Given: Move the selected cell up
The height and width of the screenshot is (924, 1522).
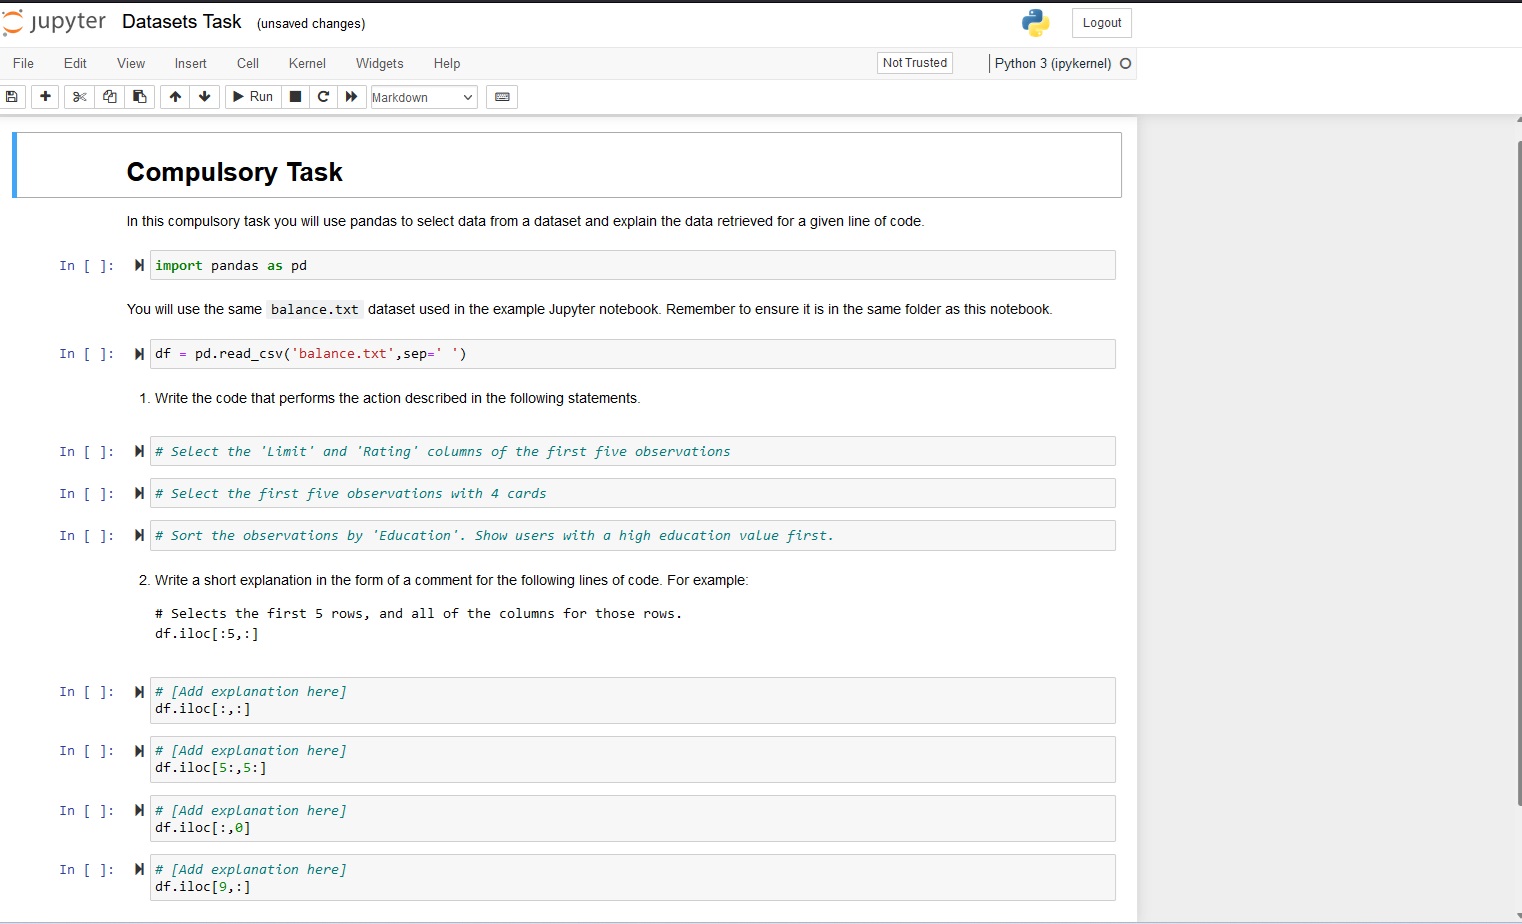Looking at the screenshot, I should (x=174, y=97).
